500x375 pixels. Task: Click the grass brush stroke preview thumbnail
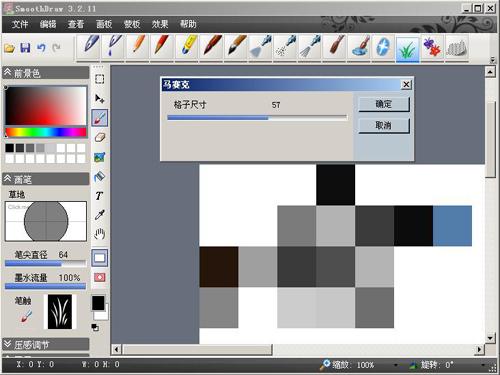pyautogui.click(x=60, y=312)
